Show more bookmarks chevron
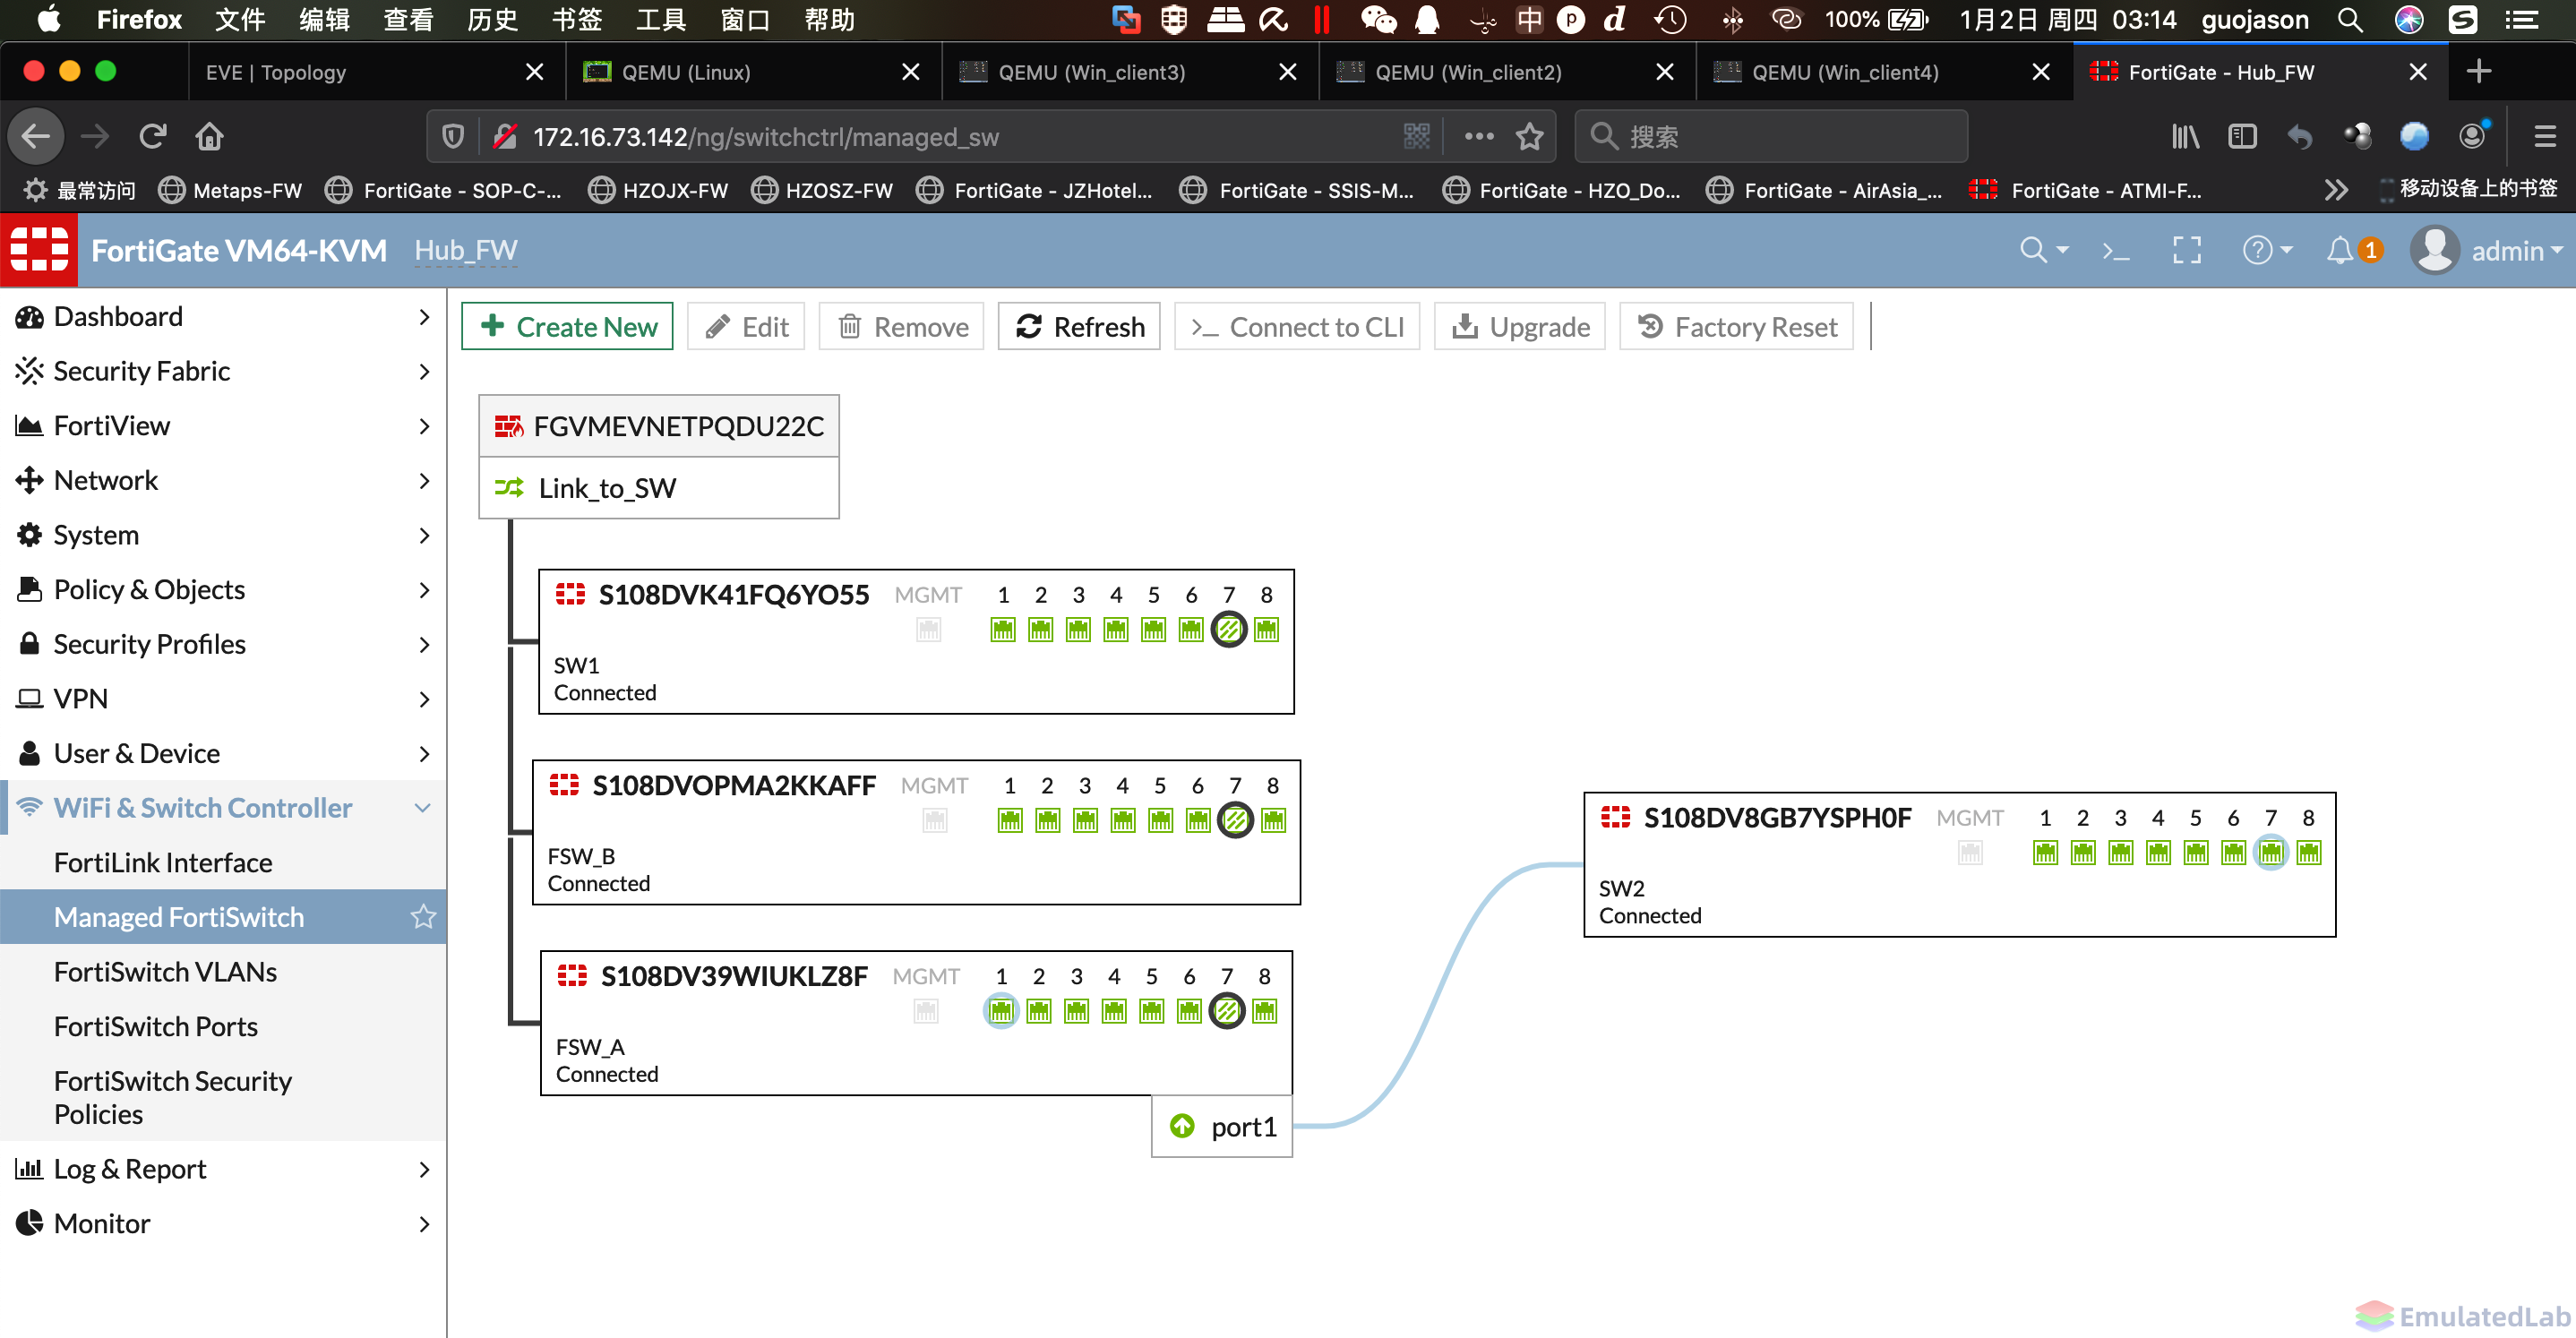The width and height of the screenshot is (2576, 1338). tap(2335, 190)
